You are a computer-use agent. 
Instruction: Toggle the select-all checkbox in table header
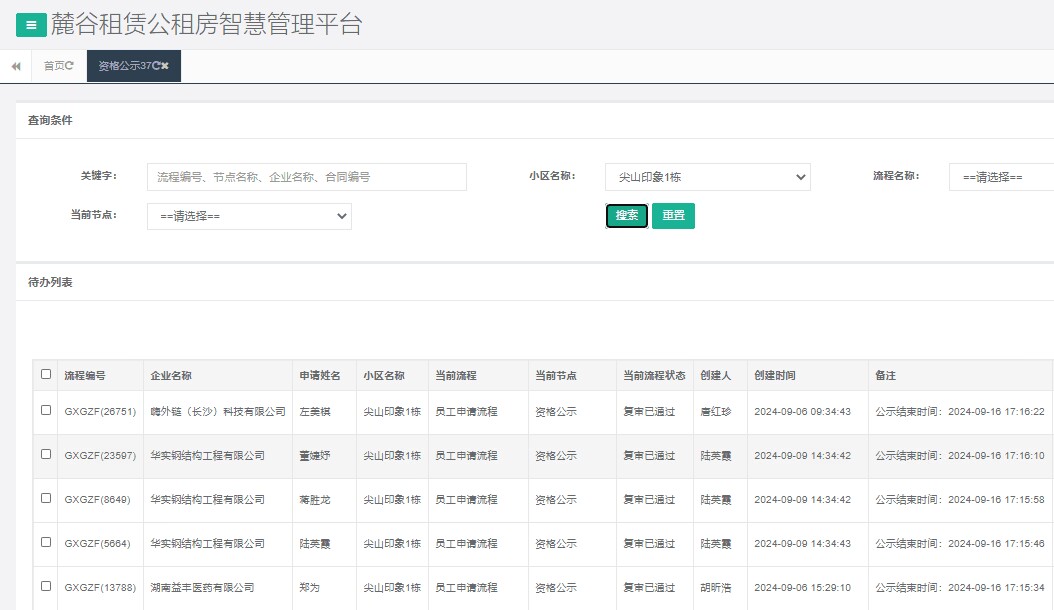point(45,374)
